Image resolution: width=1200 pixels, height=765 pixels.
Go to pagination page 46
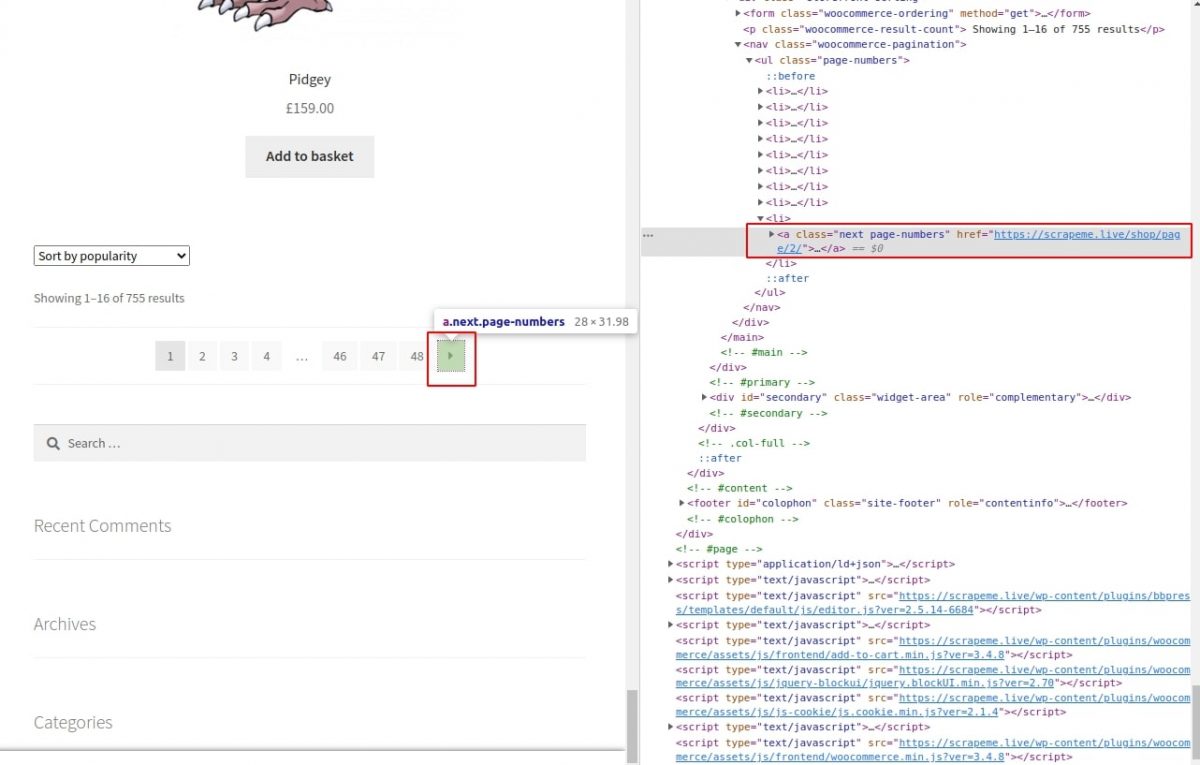341,356
